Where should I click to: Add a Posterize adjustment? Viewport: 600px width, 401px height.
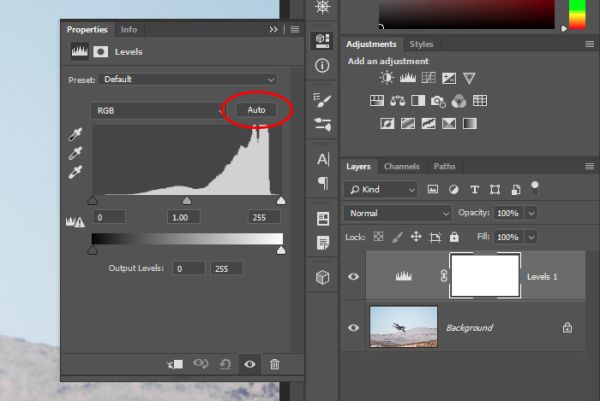tap(408, 124)
